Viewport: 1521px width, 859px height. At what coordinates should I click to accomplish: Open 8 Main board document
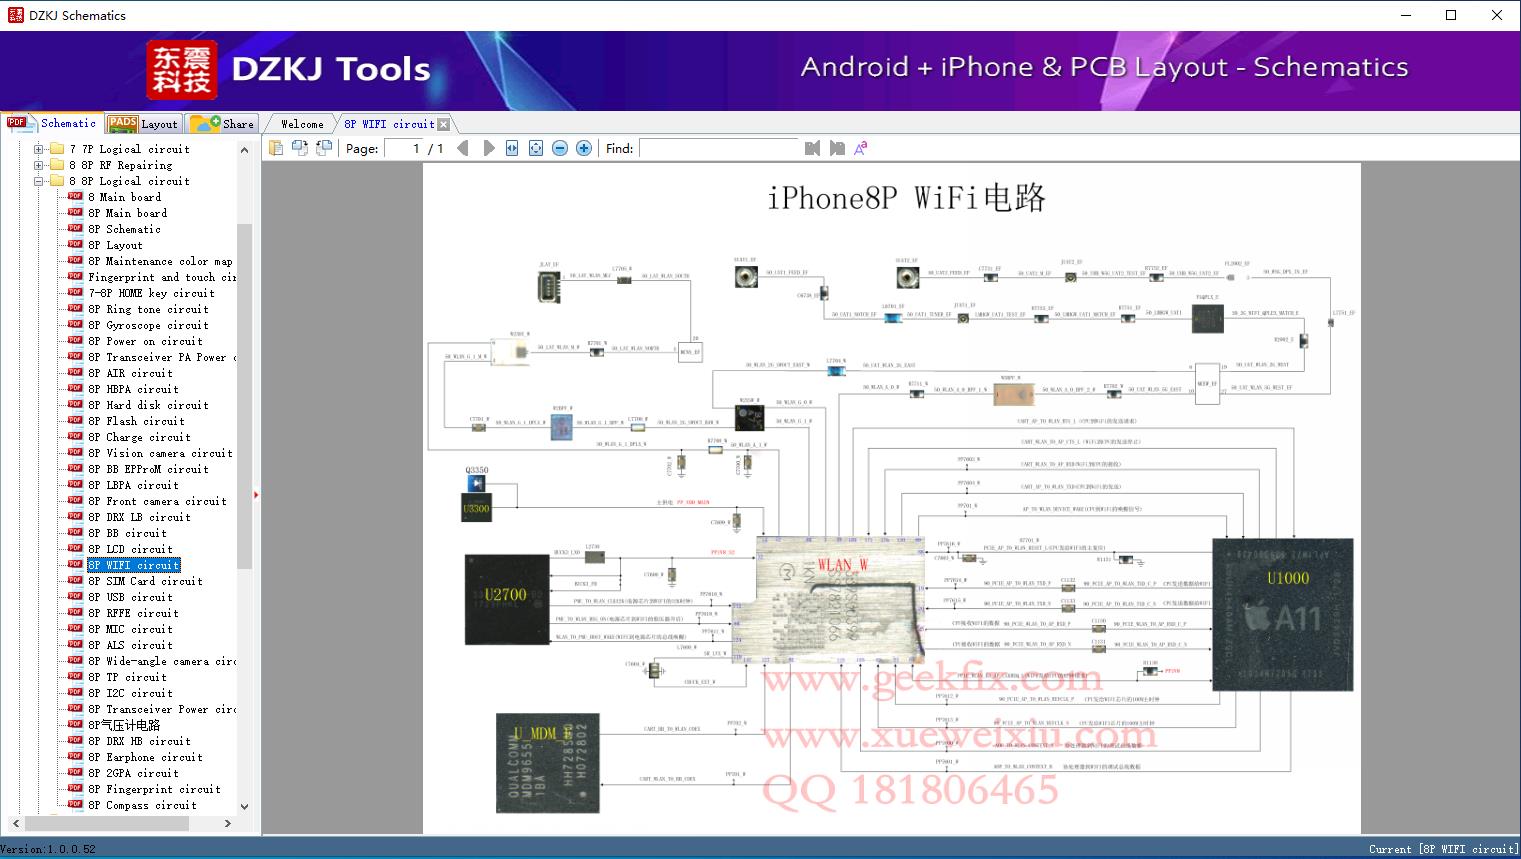click(x=124, y=197)
